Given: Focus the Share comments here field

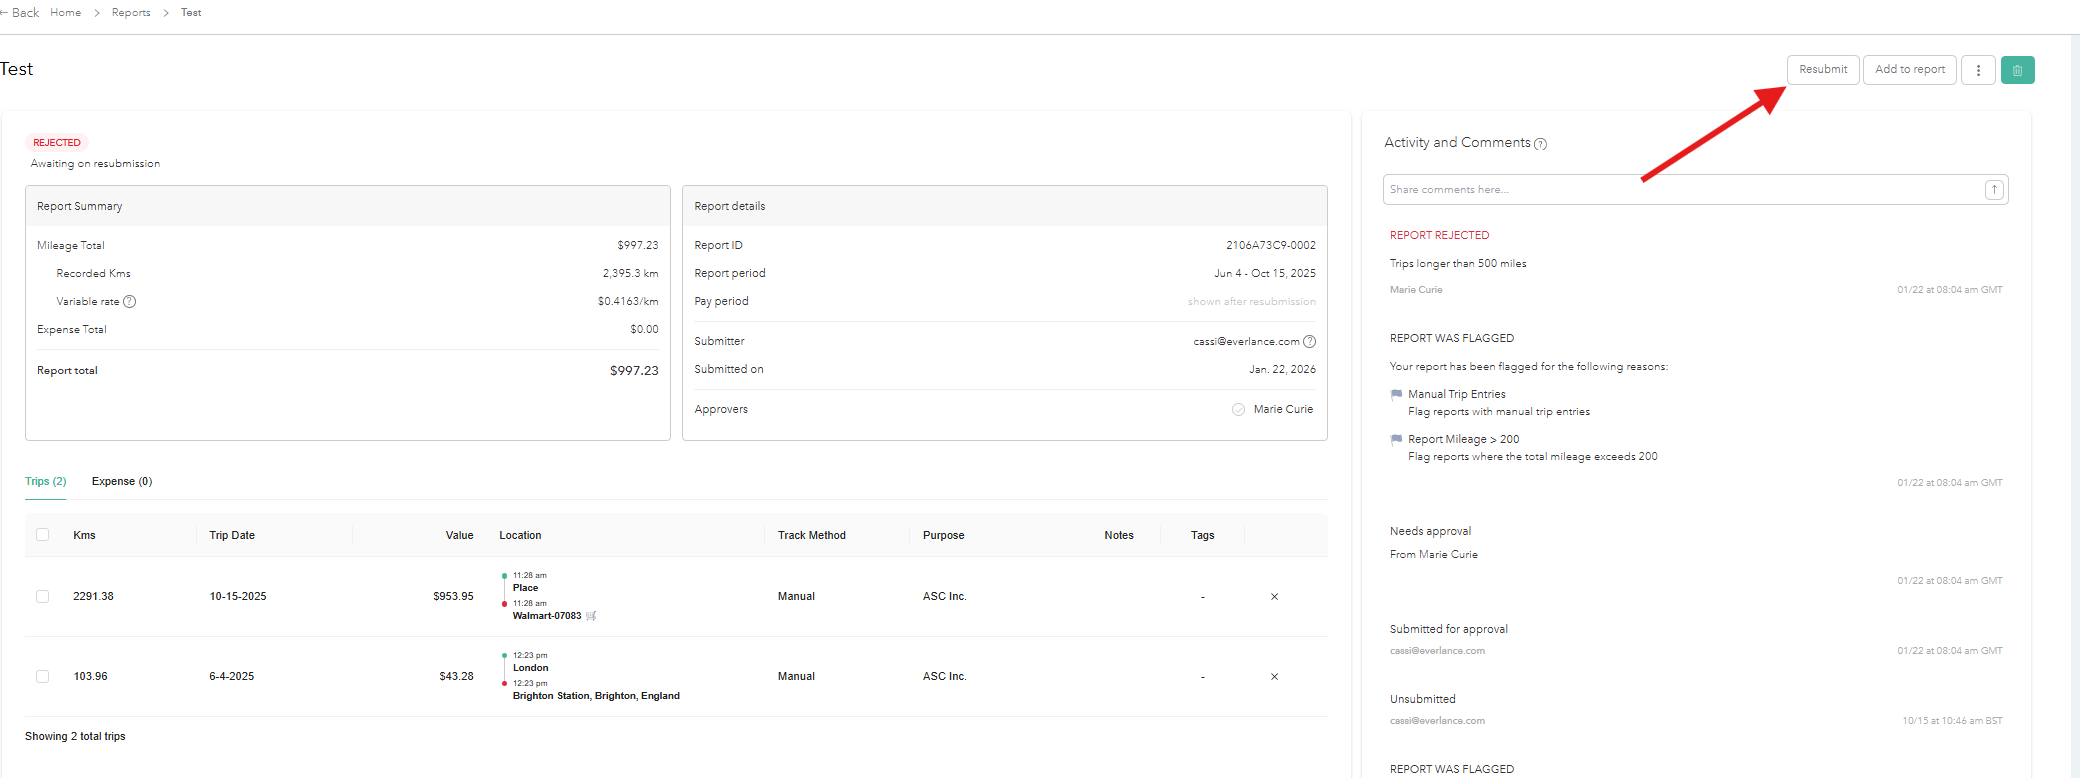Looking at the screenshot, I should point(1680,190).
